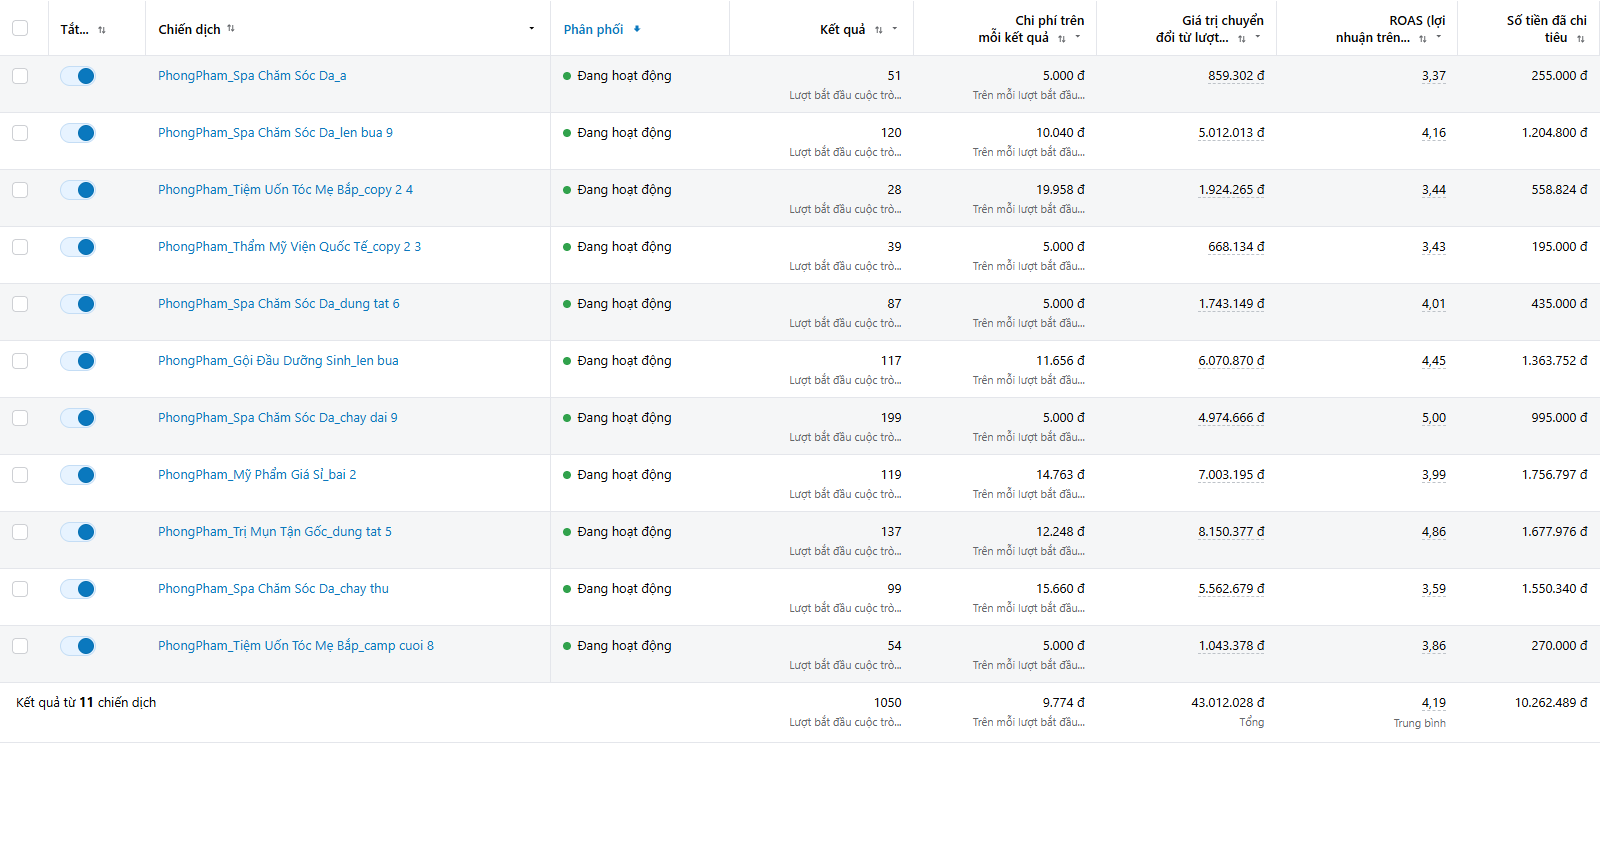This screenshot has height=850, width=1600.
Task: Open Giá trị chuyển đổi column dropdown caret
Action: coord(1258,37)
